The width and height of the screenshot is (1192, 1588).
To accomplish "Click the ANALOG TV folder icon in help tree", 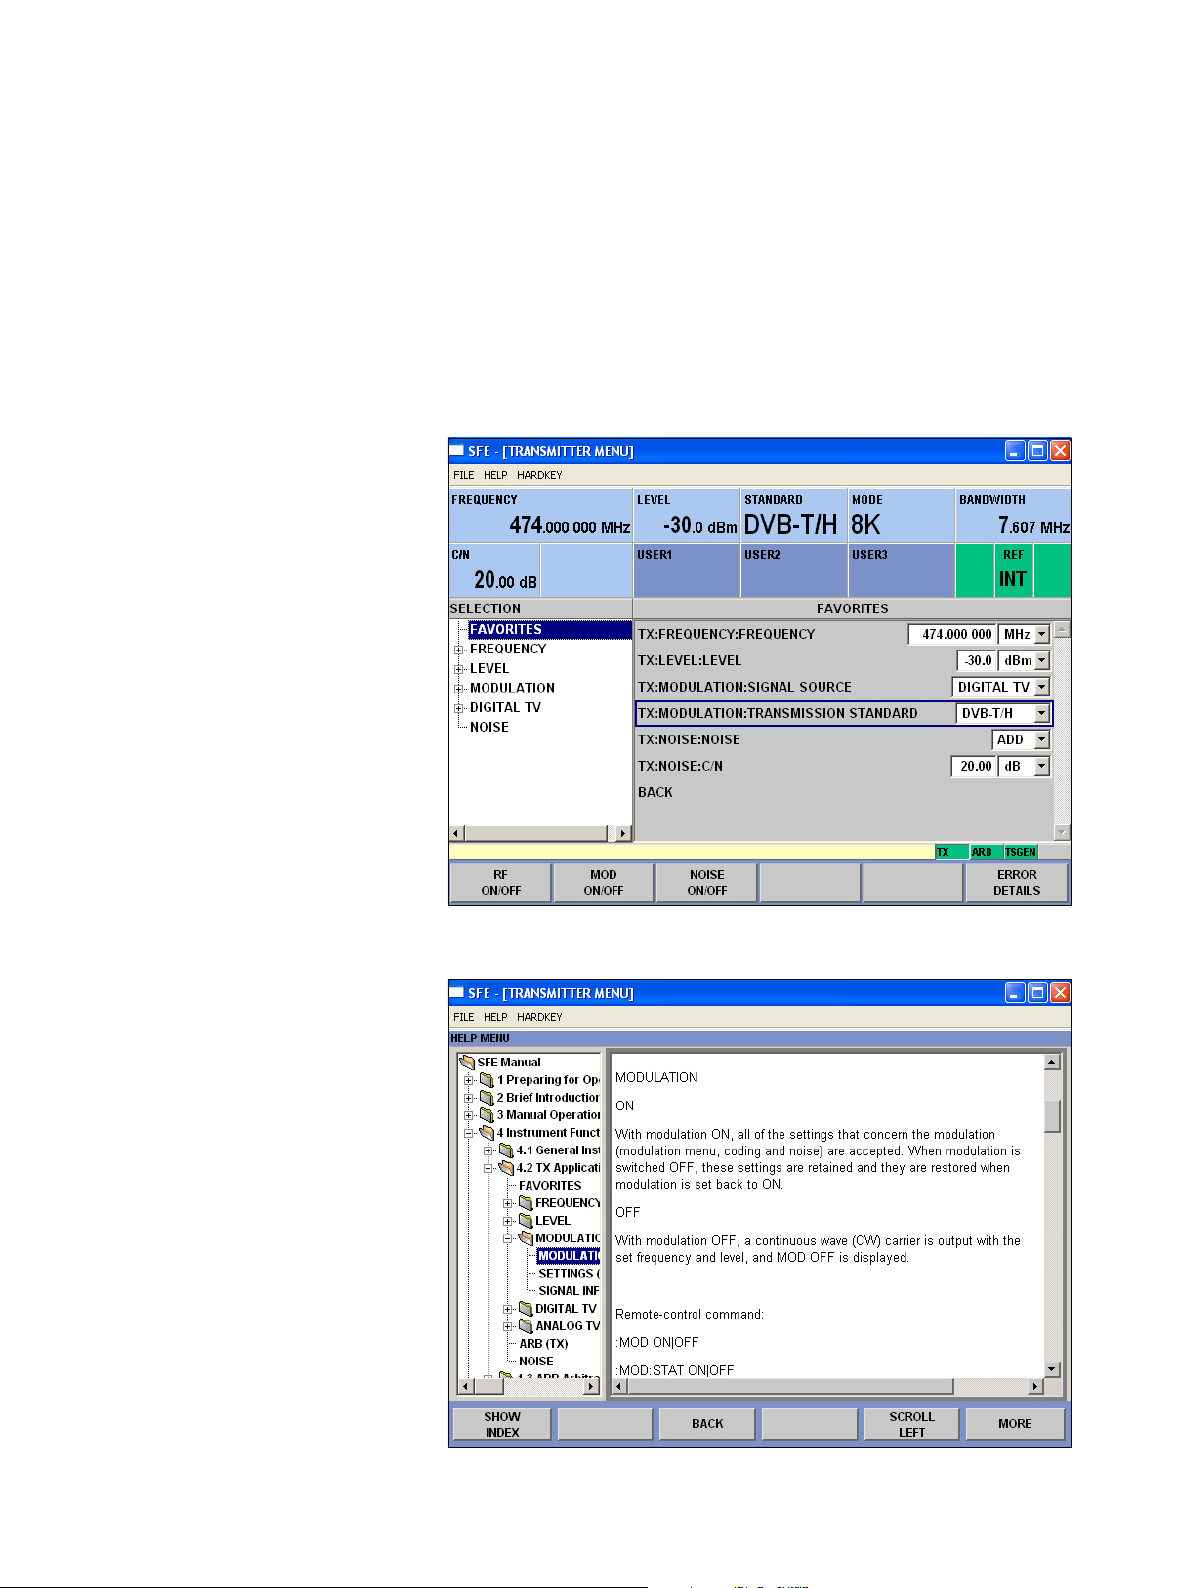I will (x=525, y=1326).
